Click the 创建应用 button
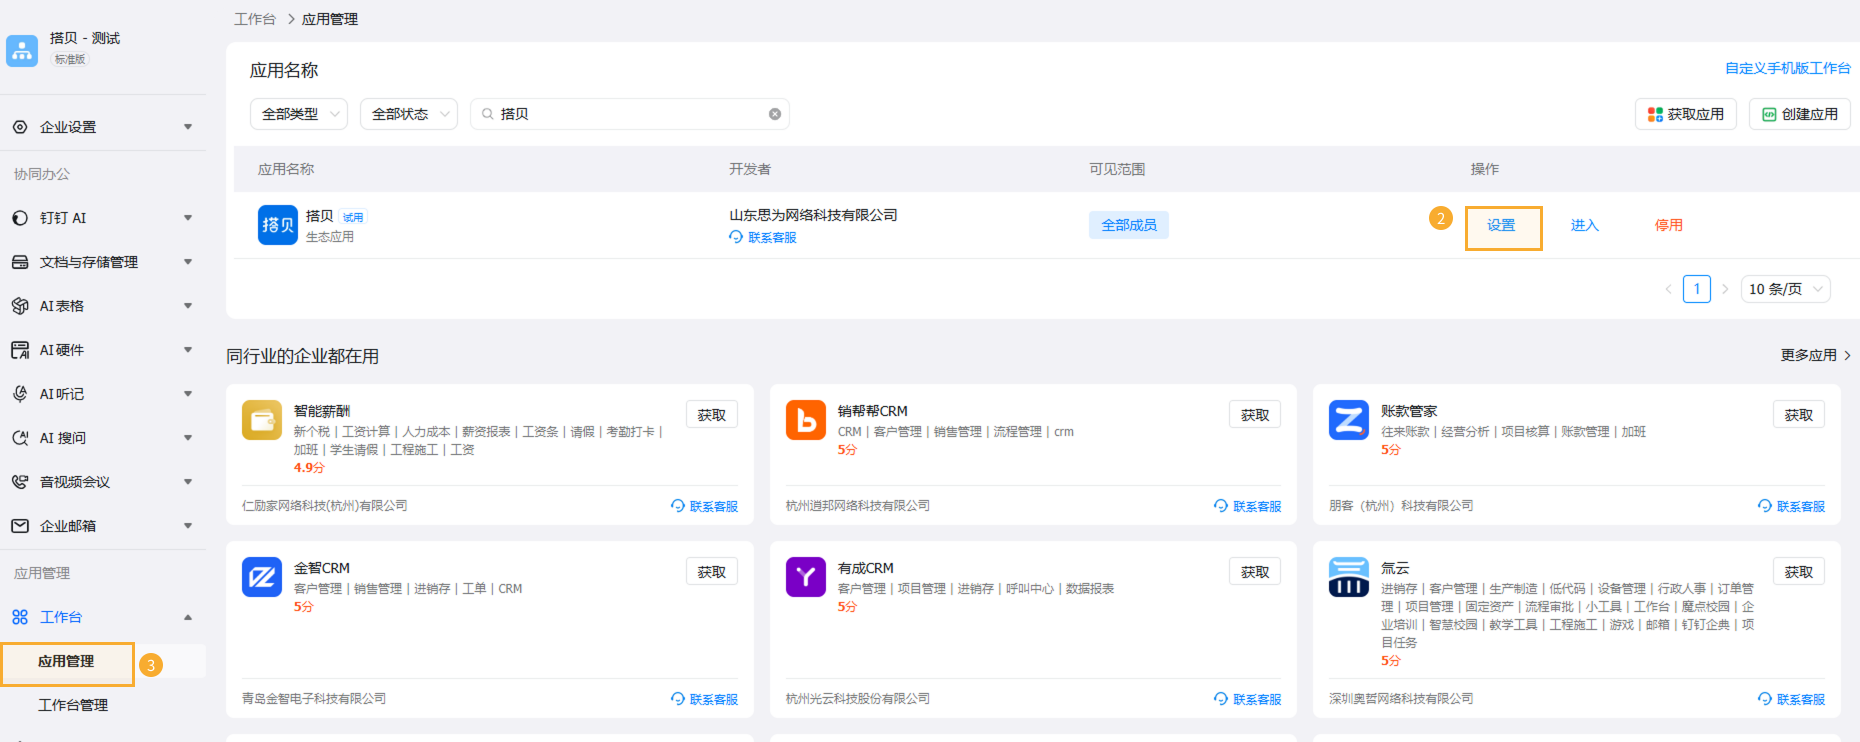 1800,114
